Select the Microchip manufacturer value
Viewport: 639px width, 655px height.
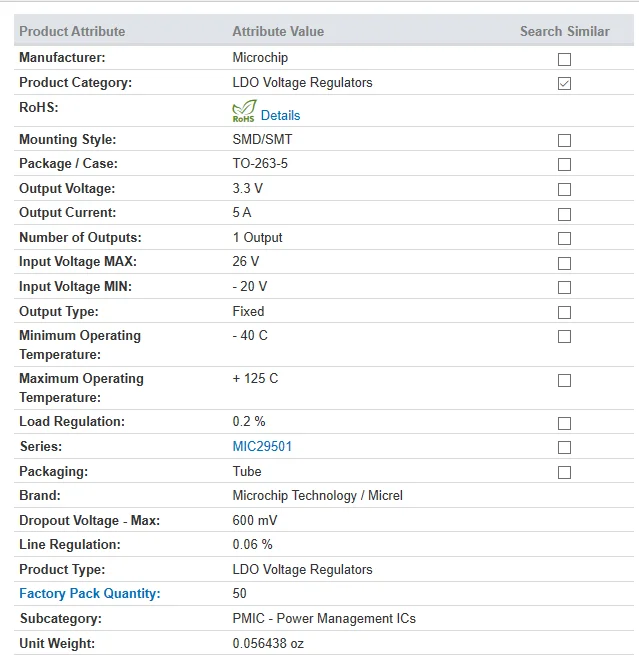coord(260,58)
